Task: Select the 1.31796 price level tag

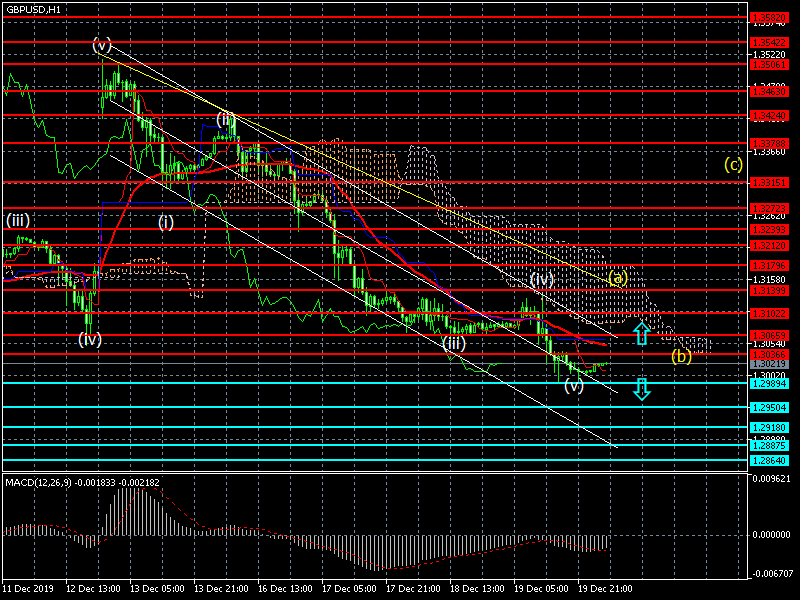Action: pyautogui.click(x=769, y=265)
